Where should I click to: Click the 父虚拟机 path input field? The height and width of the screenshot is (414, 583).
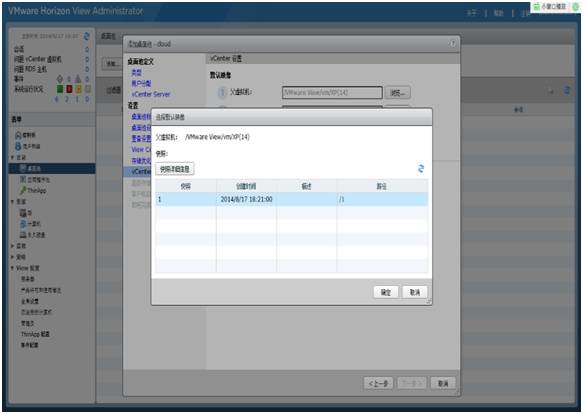(332, 93)
